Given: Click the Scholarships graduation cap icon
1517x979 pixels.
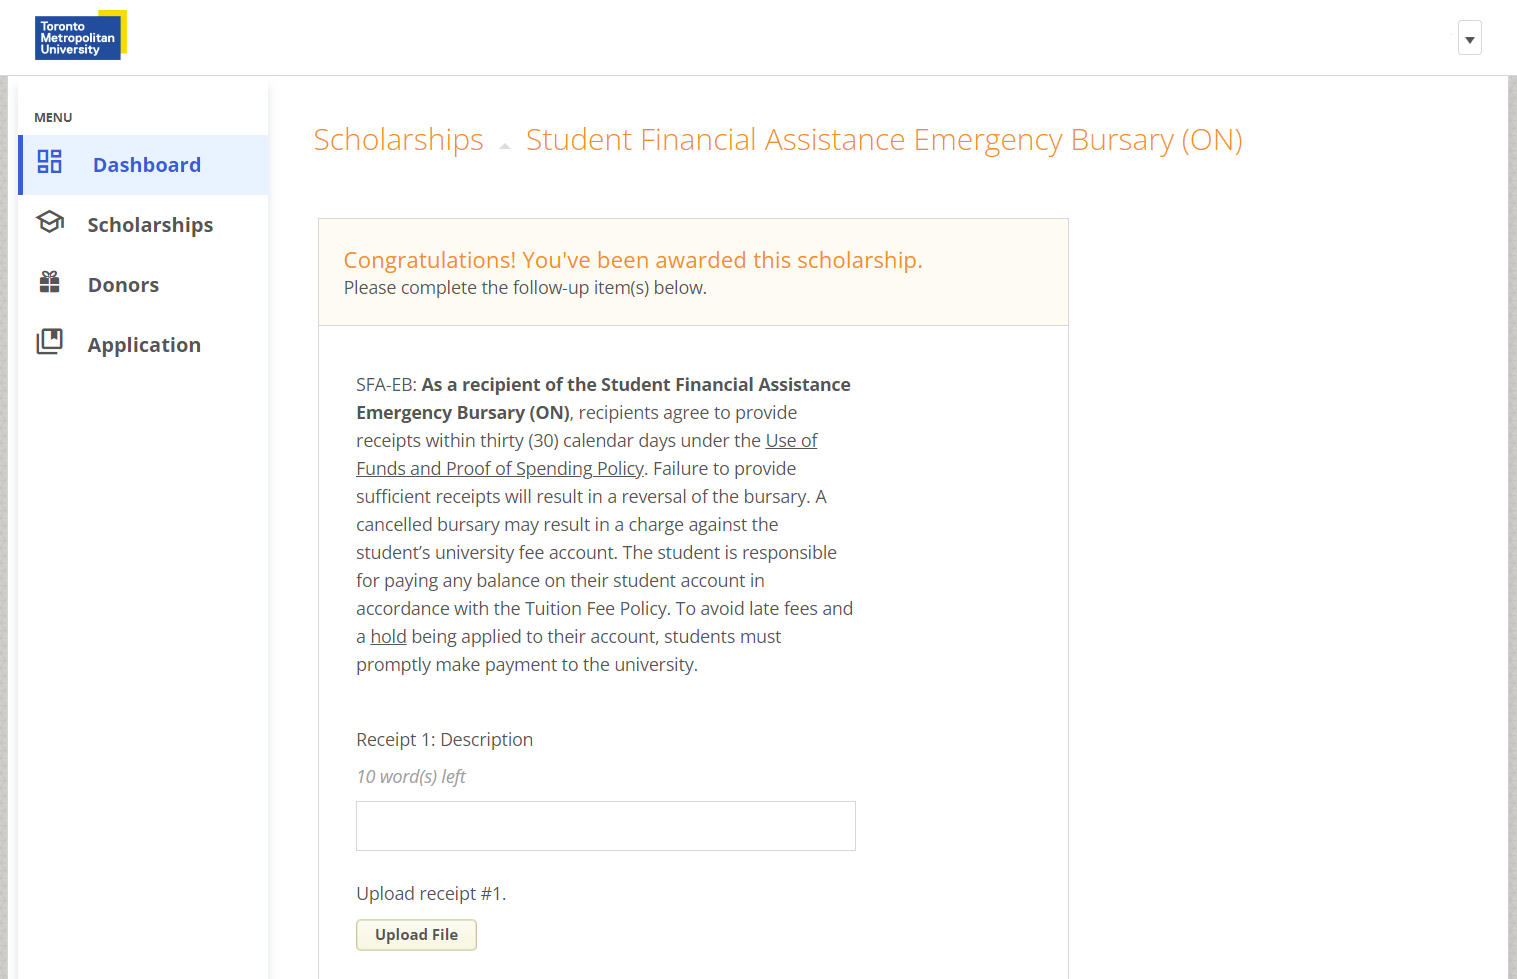Looking at the screenshot, I should click(x=49, y=222).
